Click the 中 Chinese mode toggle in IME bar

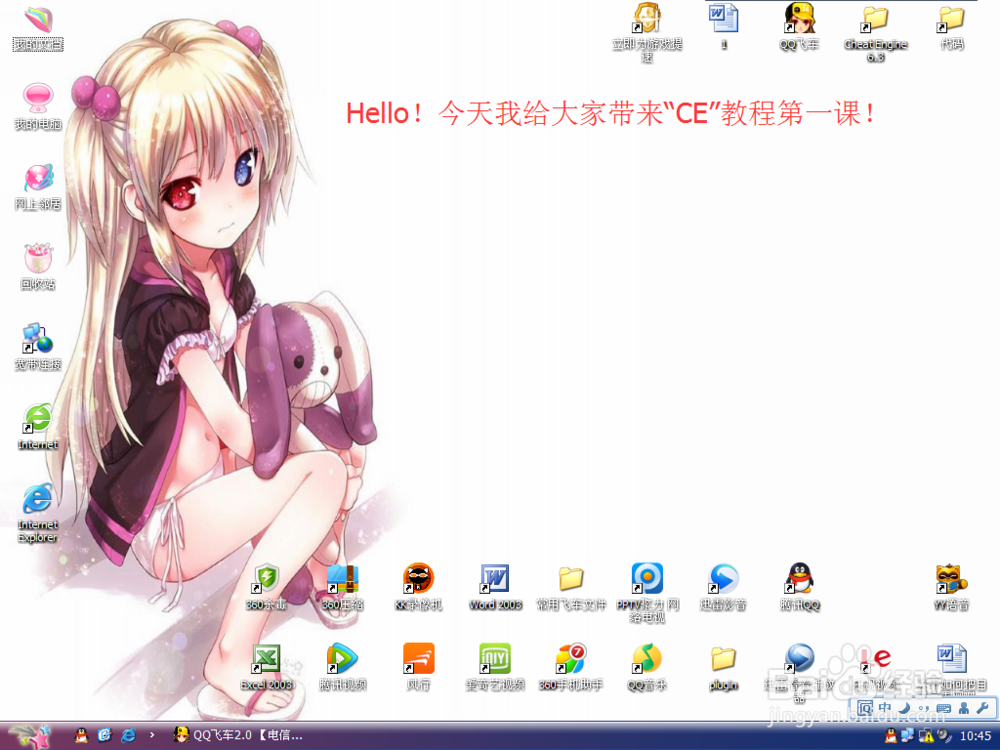[x=885, y=708]
